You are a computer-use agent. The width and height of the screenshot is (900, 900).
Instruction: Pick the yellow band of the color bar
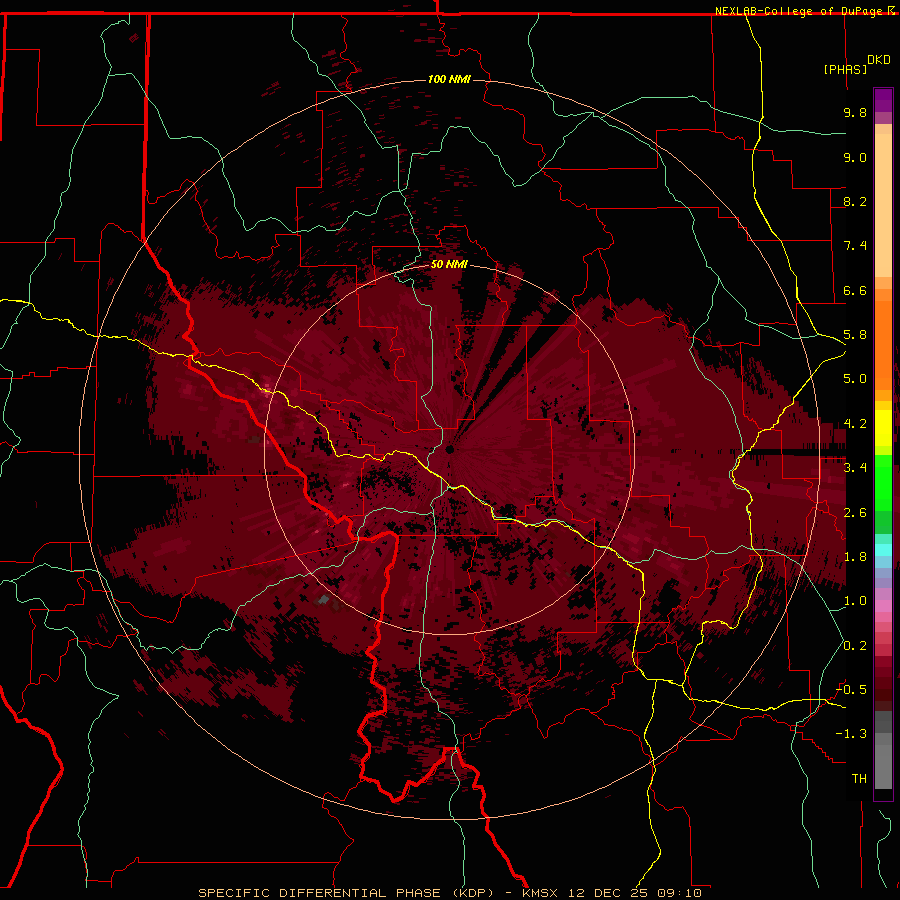click(x=883, y=428)
